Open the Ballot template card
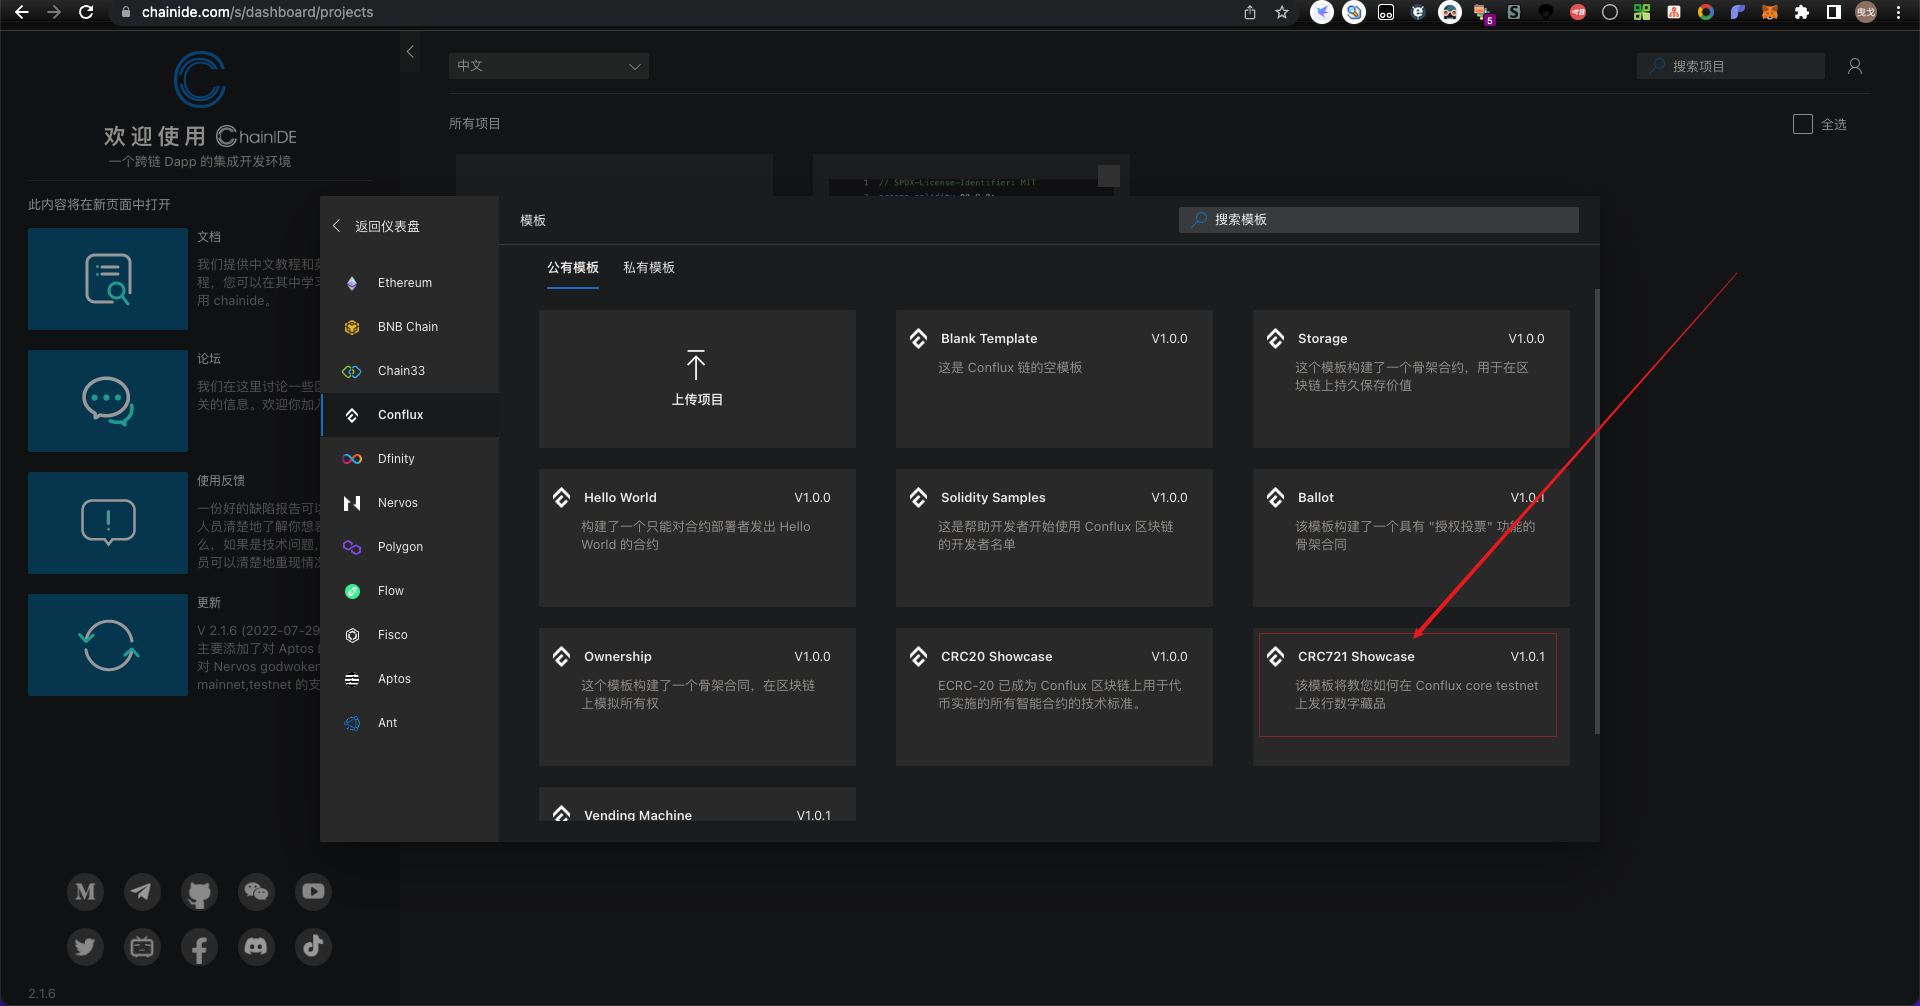This screenshot has width=1920, height=1006. point(1411,538)
